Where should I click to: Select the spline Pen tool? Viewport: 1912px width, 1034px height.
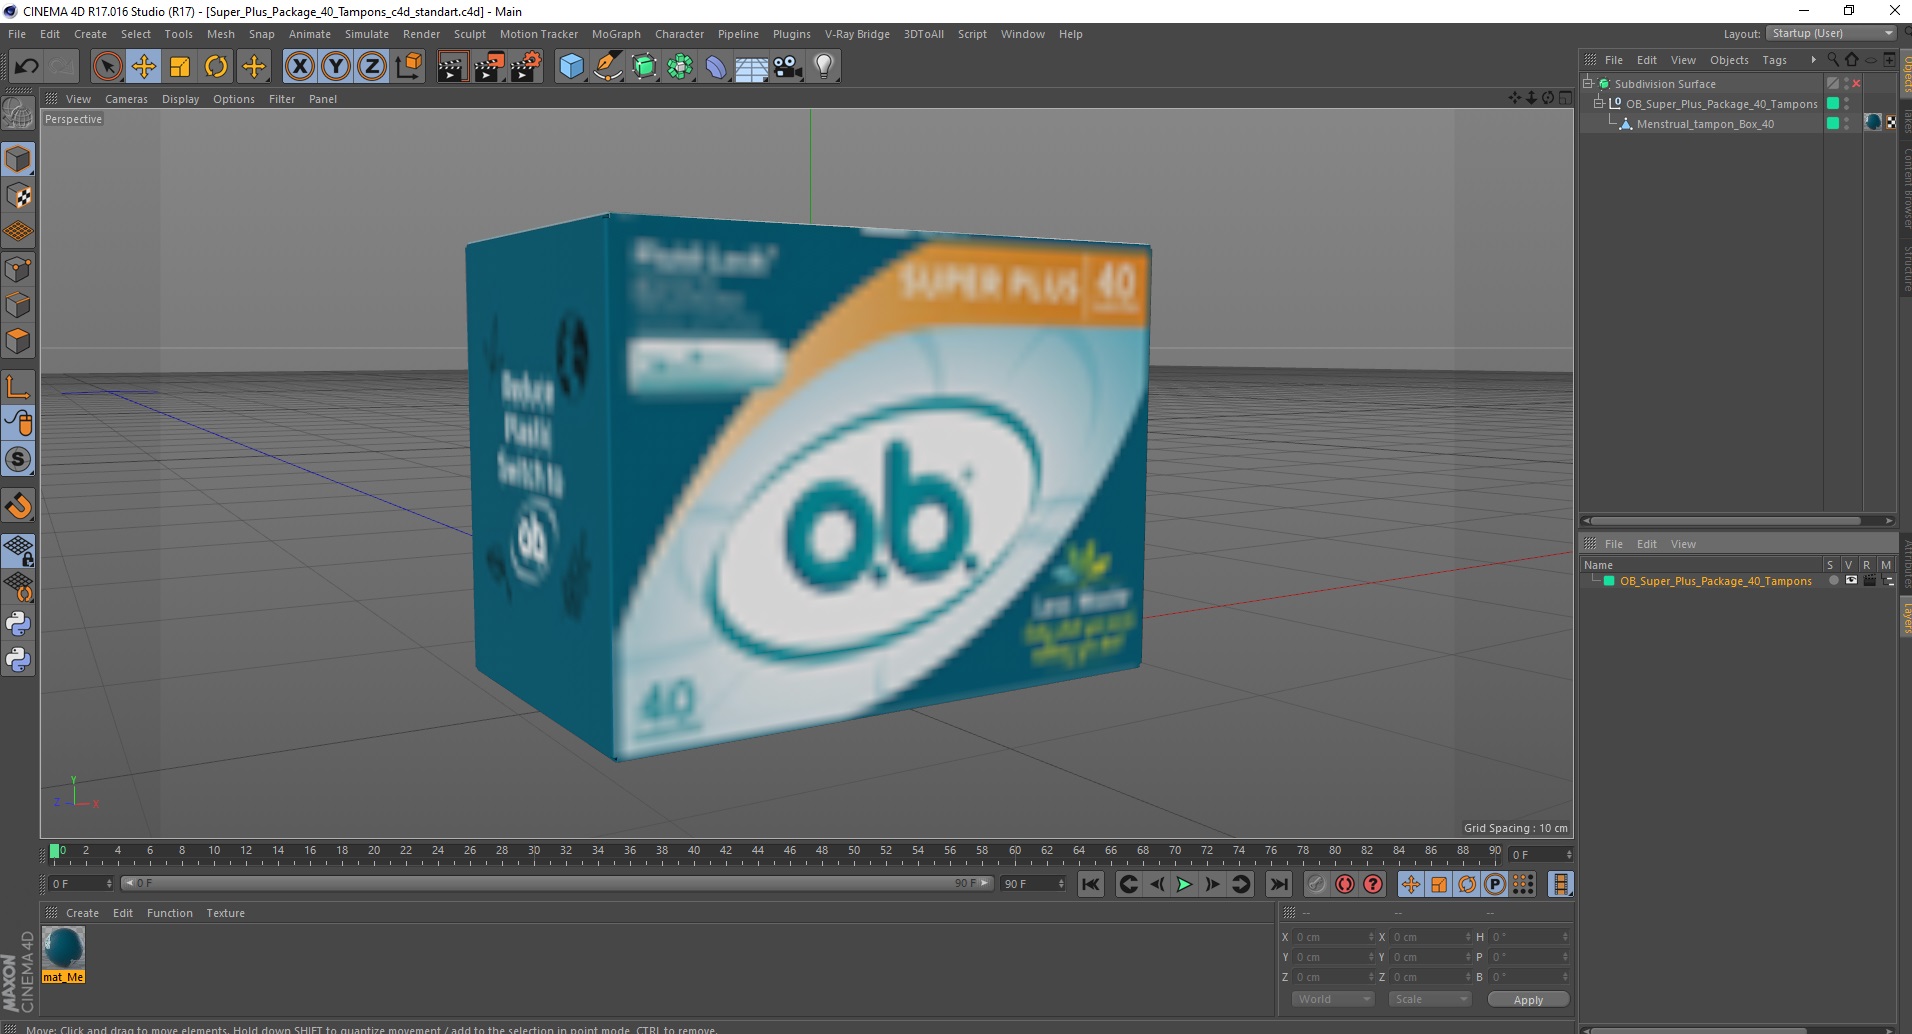click(x=608, y=67)
